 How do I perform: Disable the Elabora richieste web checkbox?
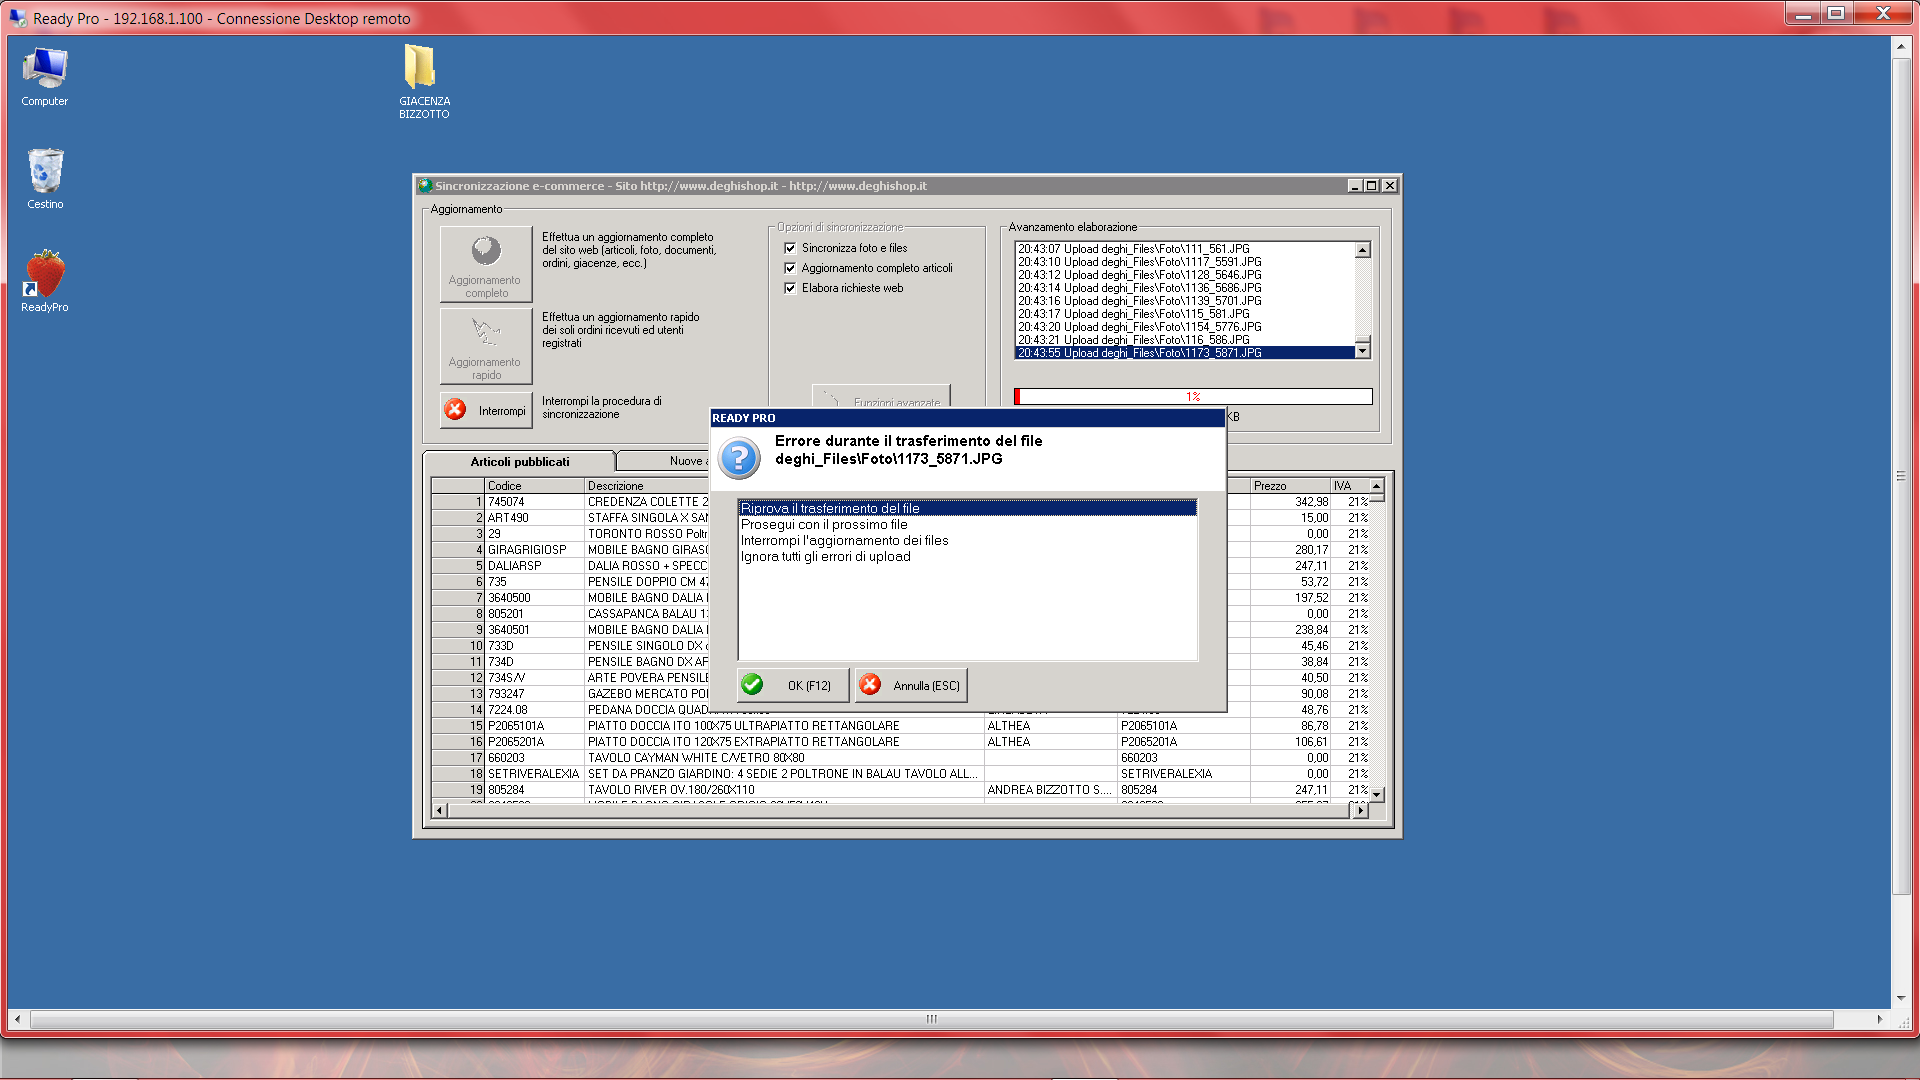coord(790,288)
